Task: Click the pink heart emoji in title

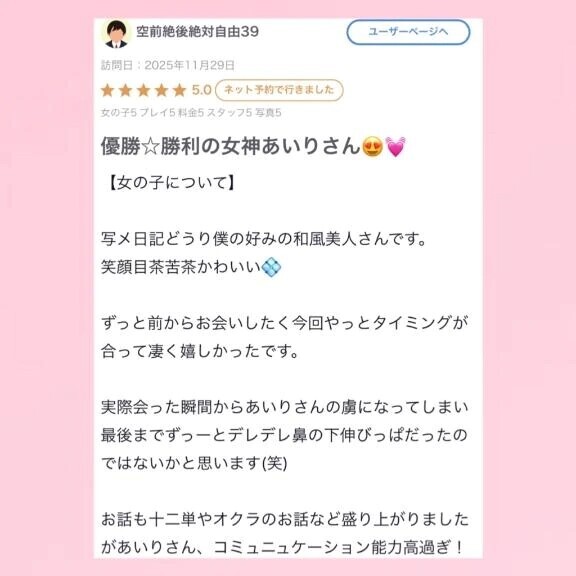Action: click(396, 147)
